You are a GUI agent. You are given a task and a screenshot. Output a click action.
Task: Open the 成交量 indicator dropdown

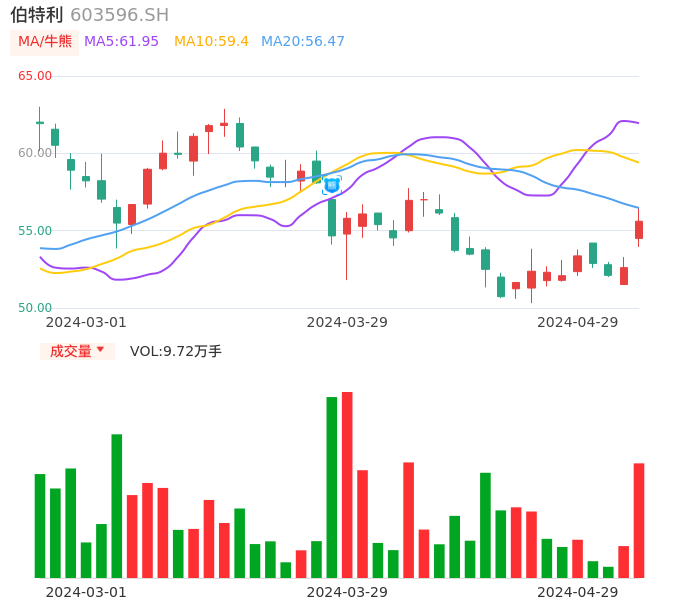[x=77, y=351]
